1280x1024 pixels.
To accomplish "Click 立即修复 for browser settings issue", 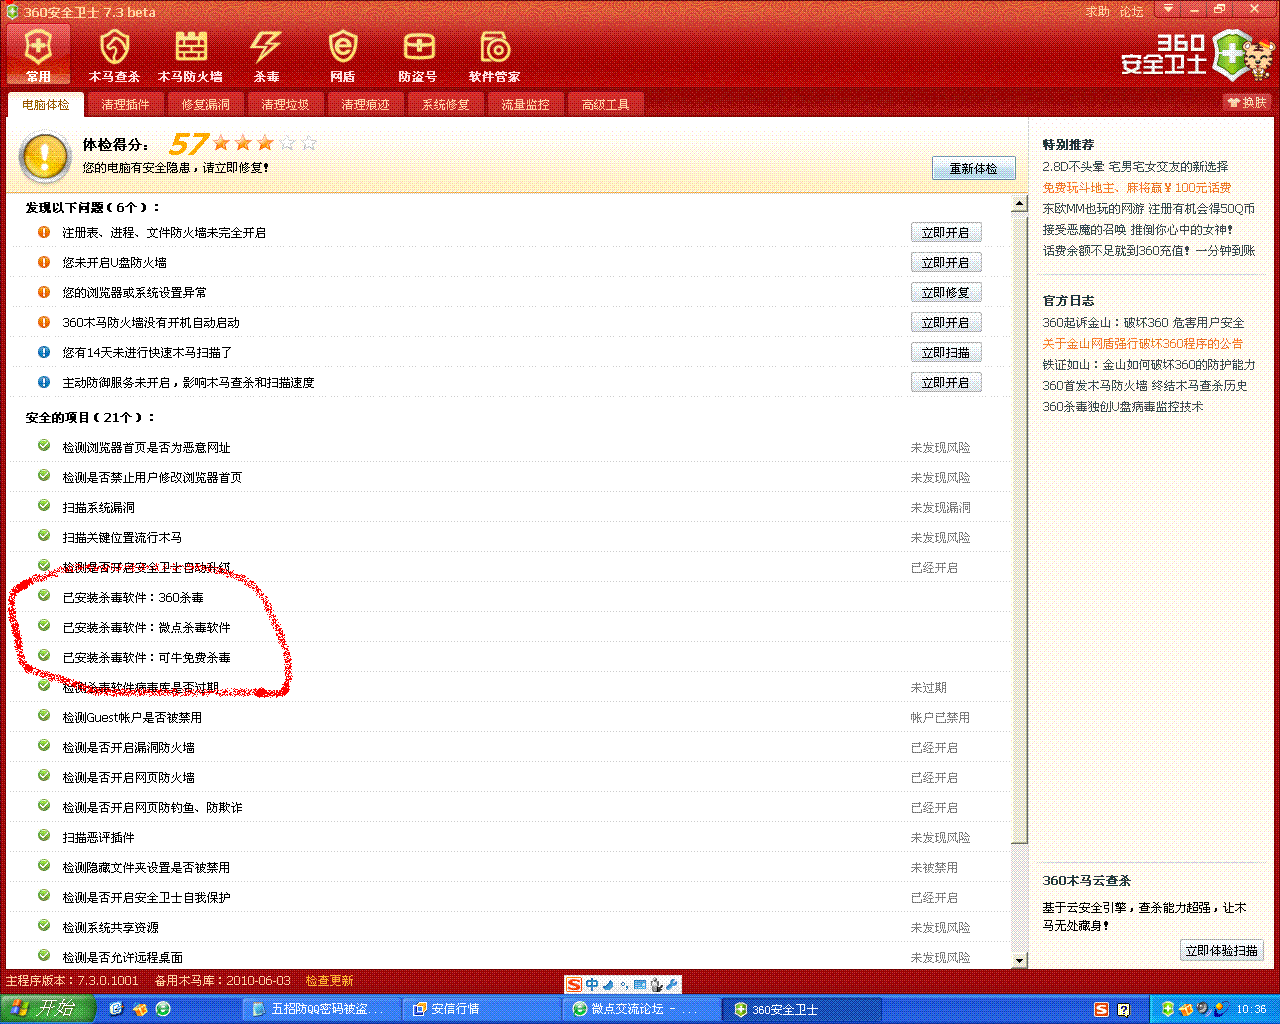I will [945, 293].
